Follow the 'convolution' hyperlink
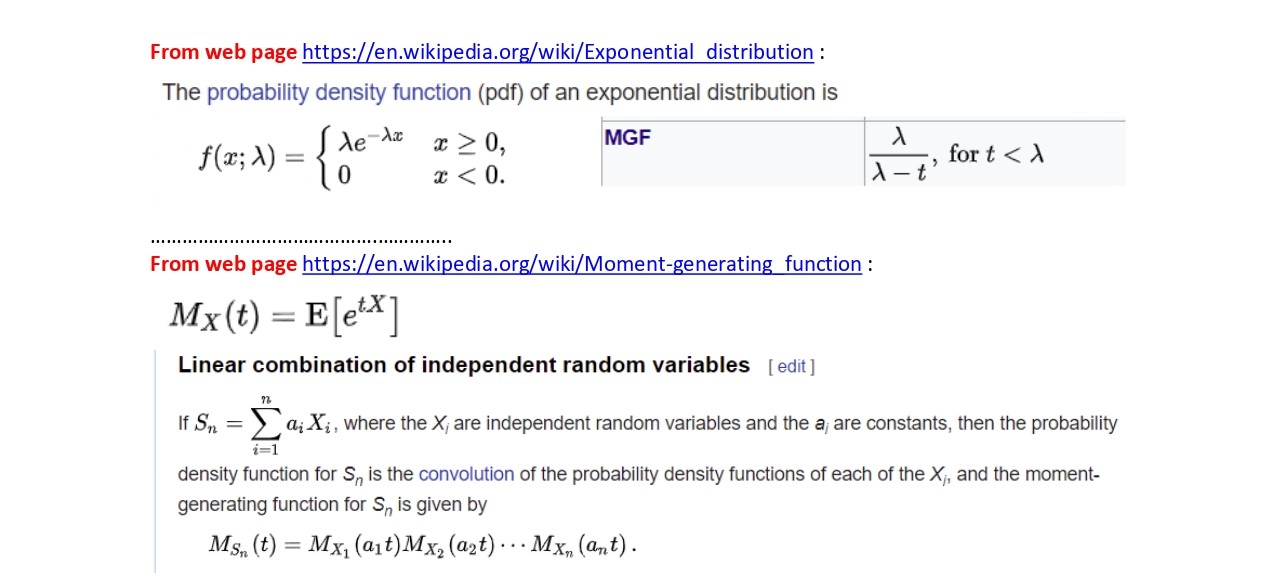The width and height of the screenshot is (1275, 574). pyautogui.click(x=465, y=474)
